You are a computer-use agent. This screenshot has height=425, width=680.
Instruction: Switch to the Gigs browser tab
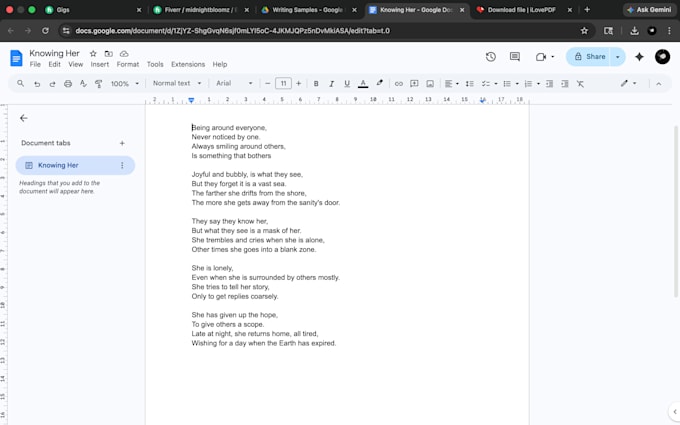pyautogui.click(x=92, y=10)
